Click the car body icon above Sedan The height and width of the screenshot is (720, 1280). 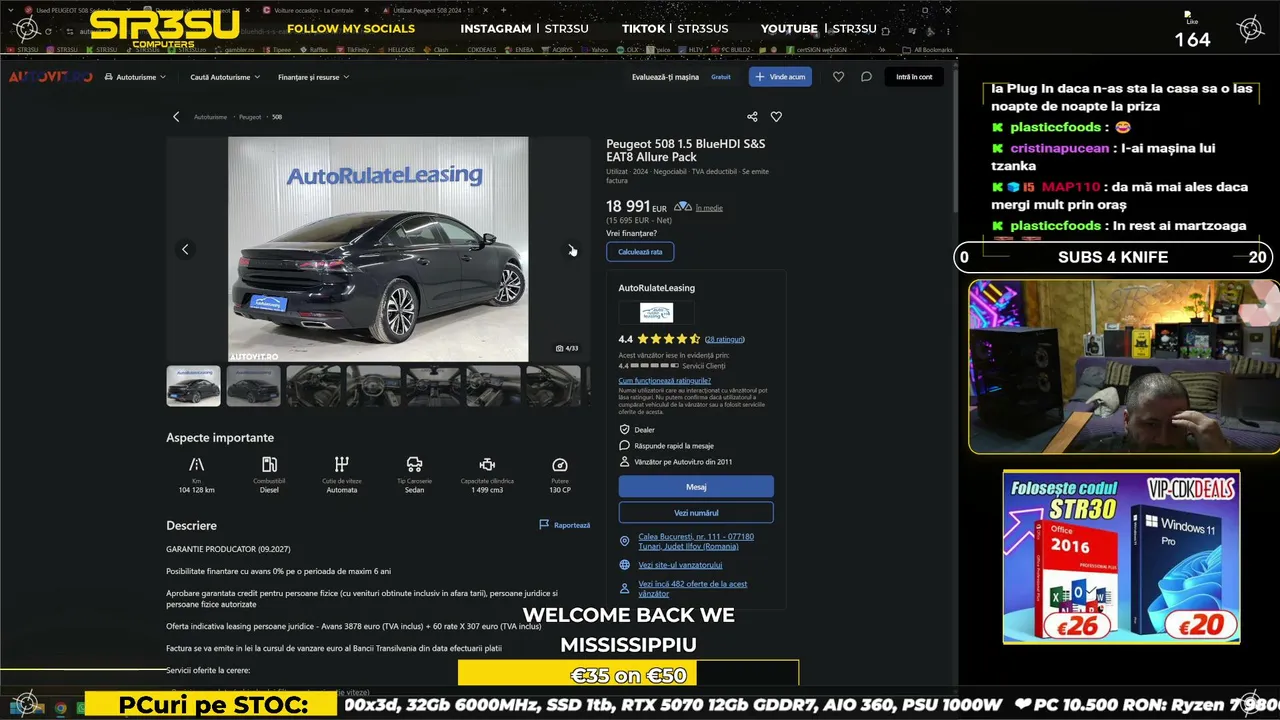tap(414, 465)
